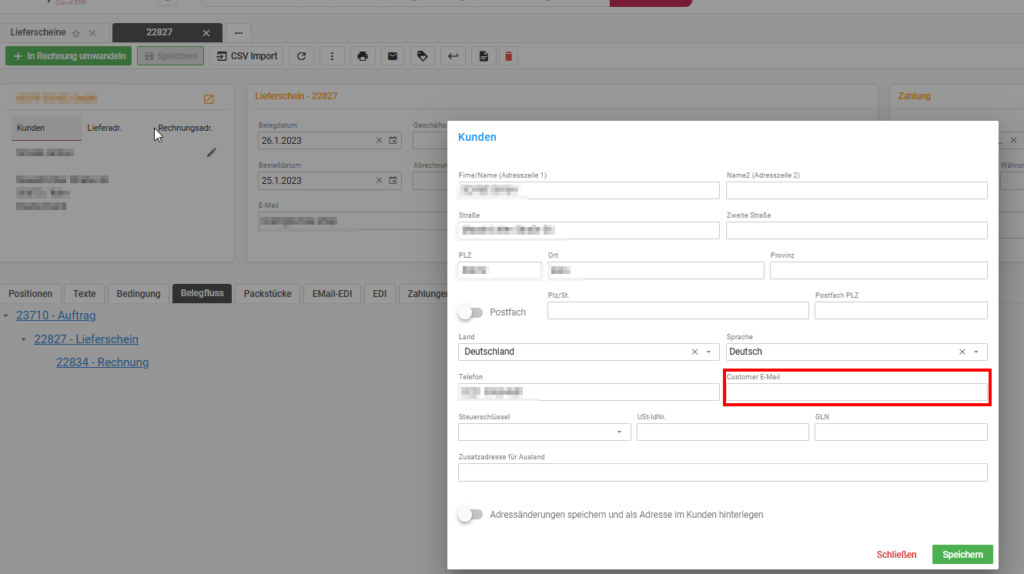The image size is (1024, 574).
Task: Switch to the Positionen tab
Action: tap(30, 294)
